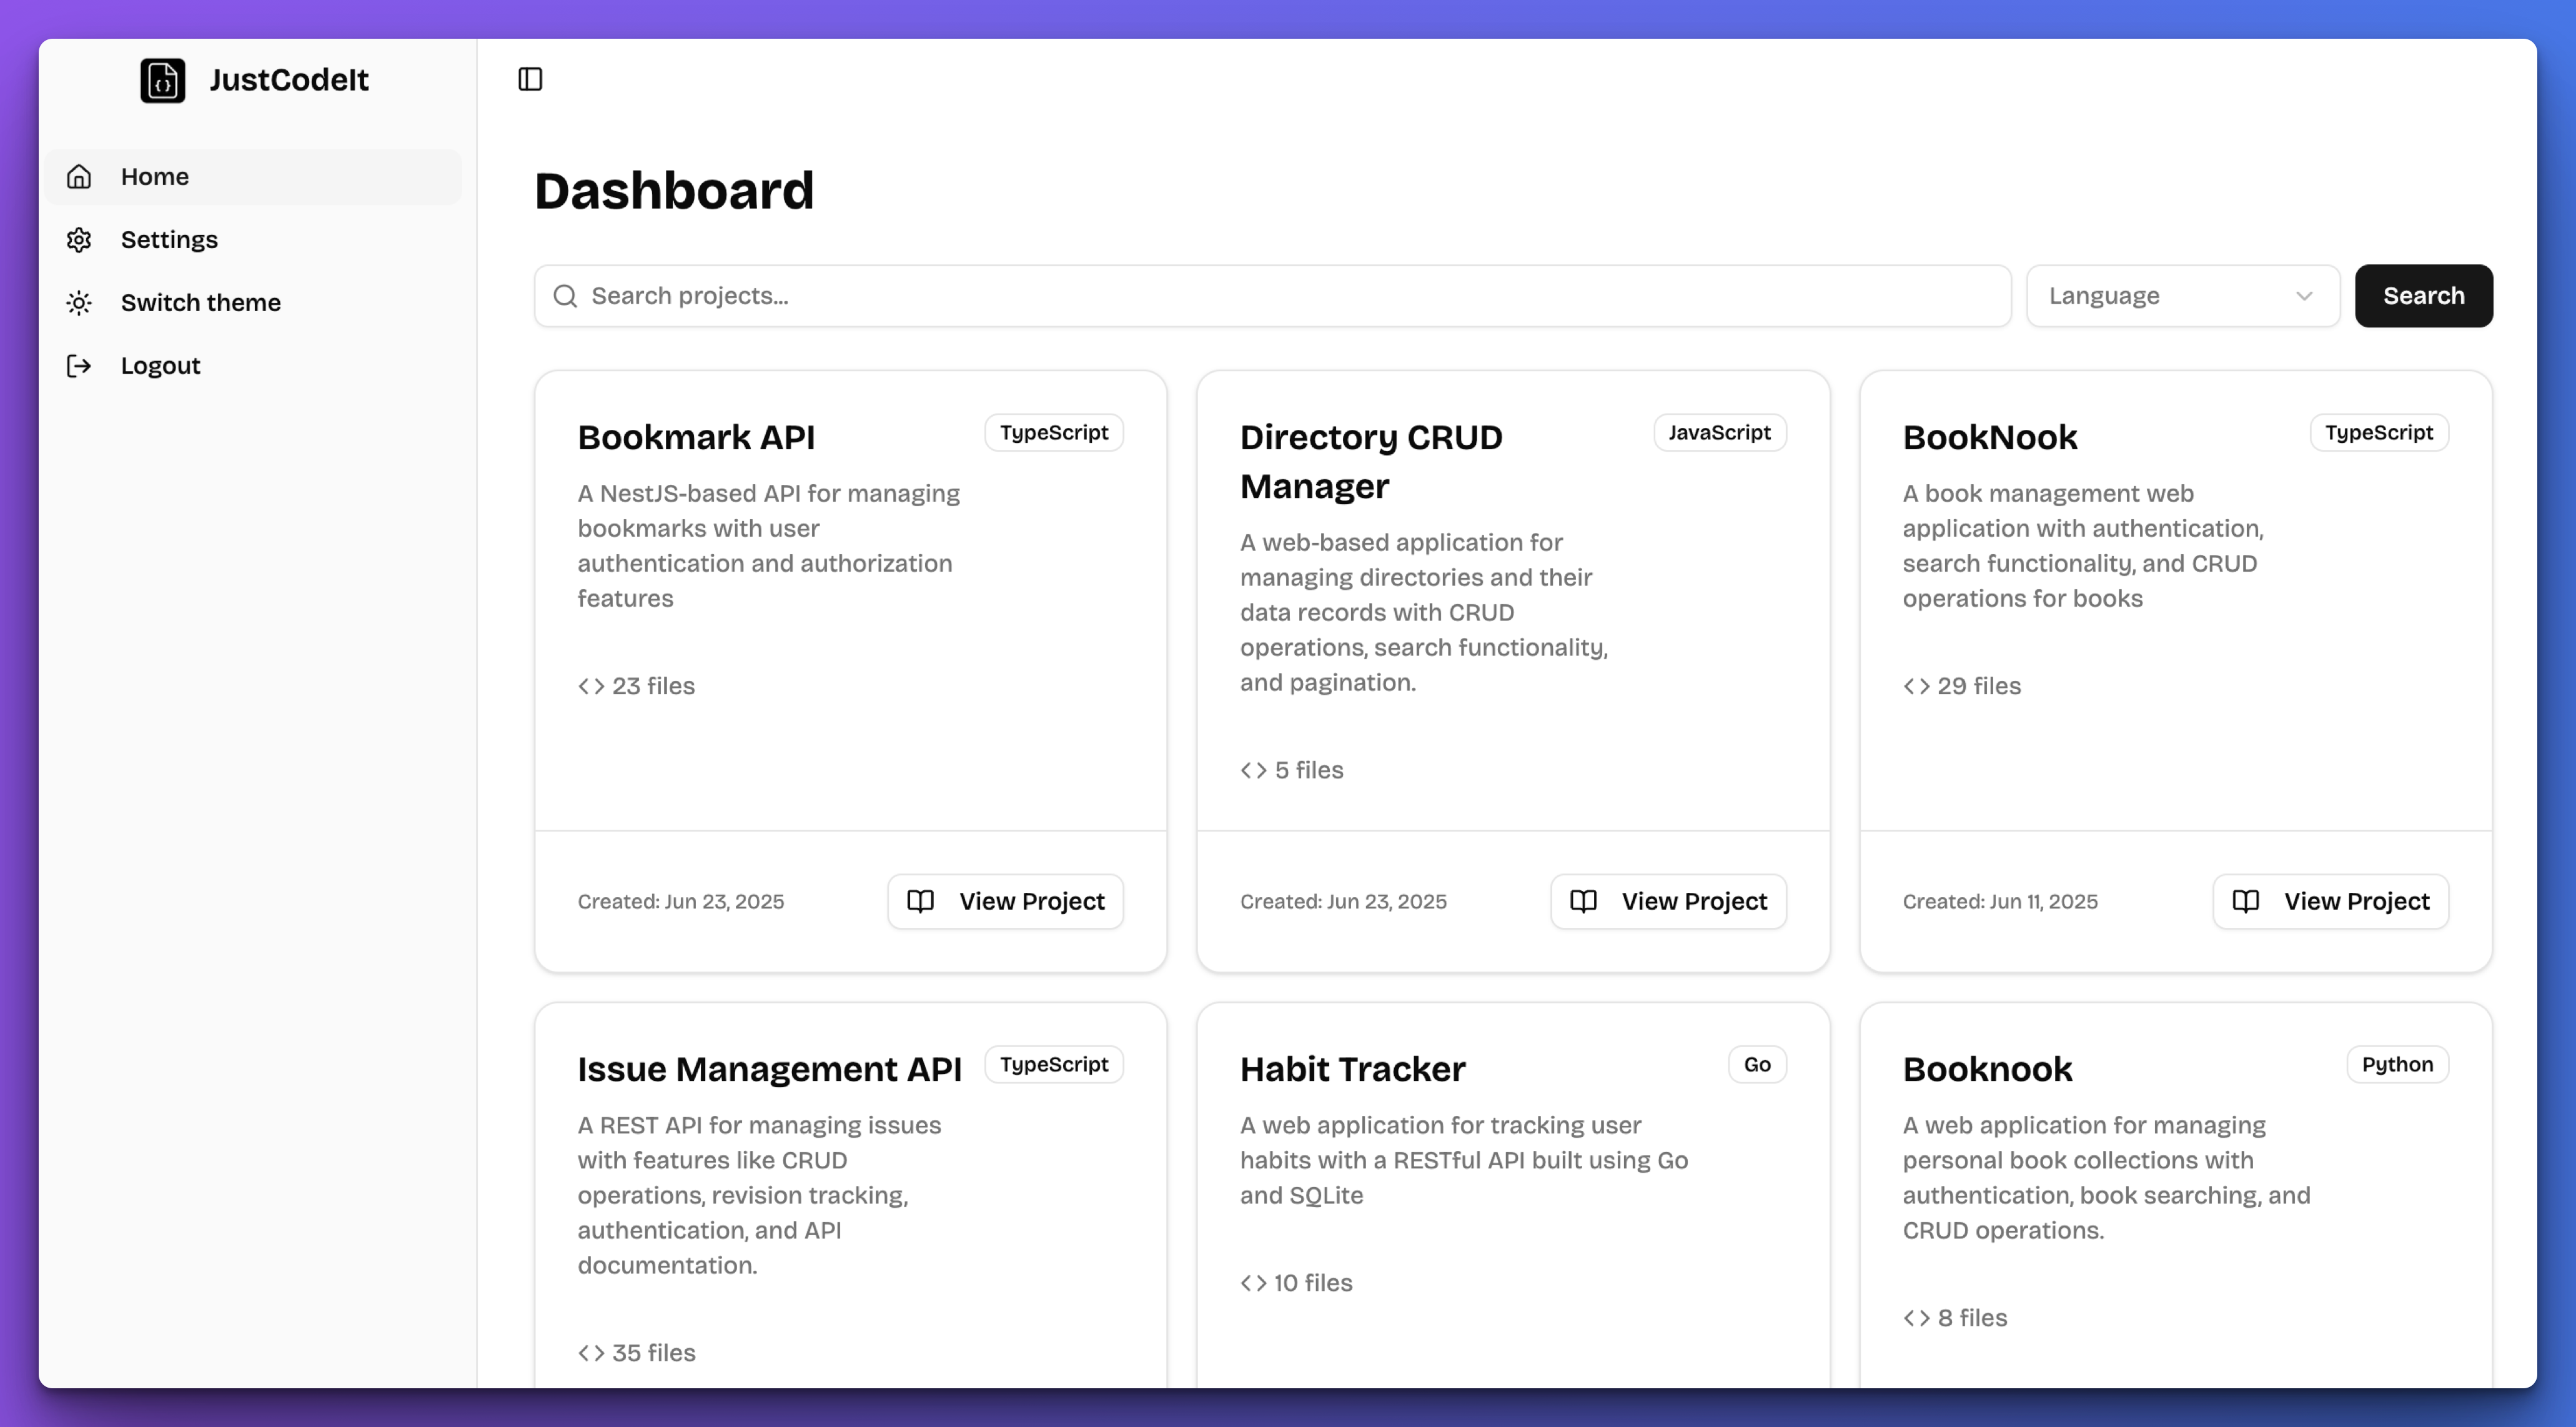Click code icon beside 10 files
The image size is (2576, 1427).
[1253, 1283]
